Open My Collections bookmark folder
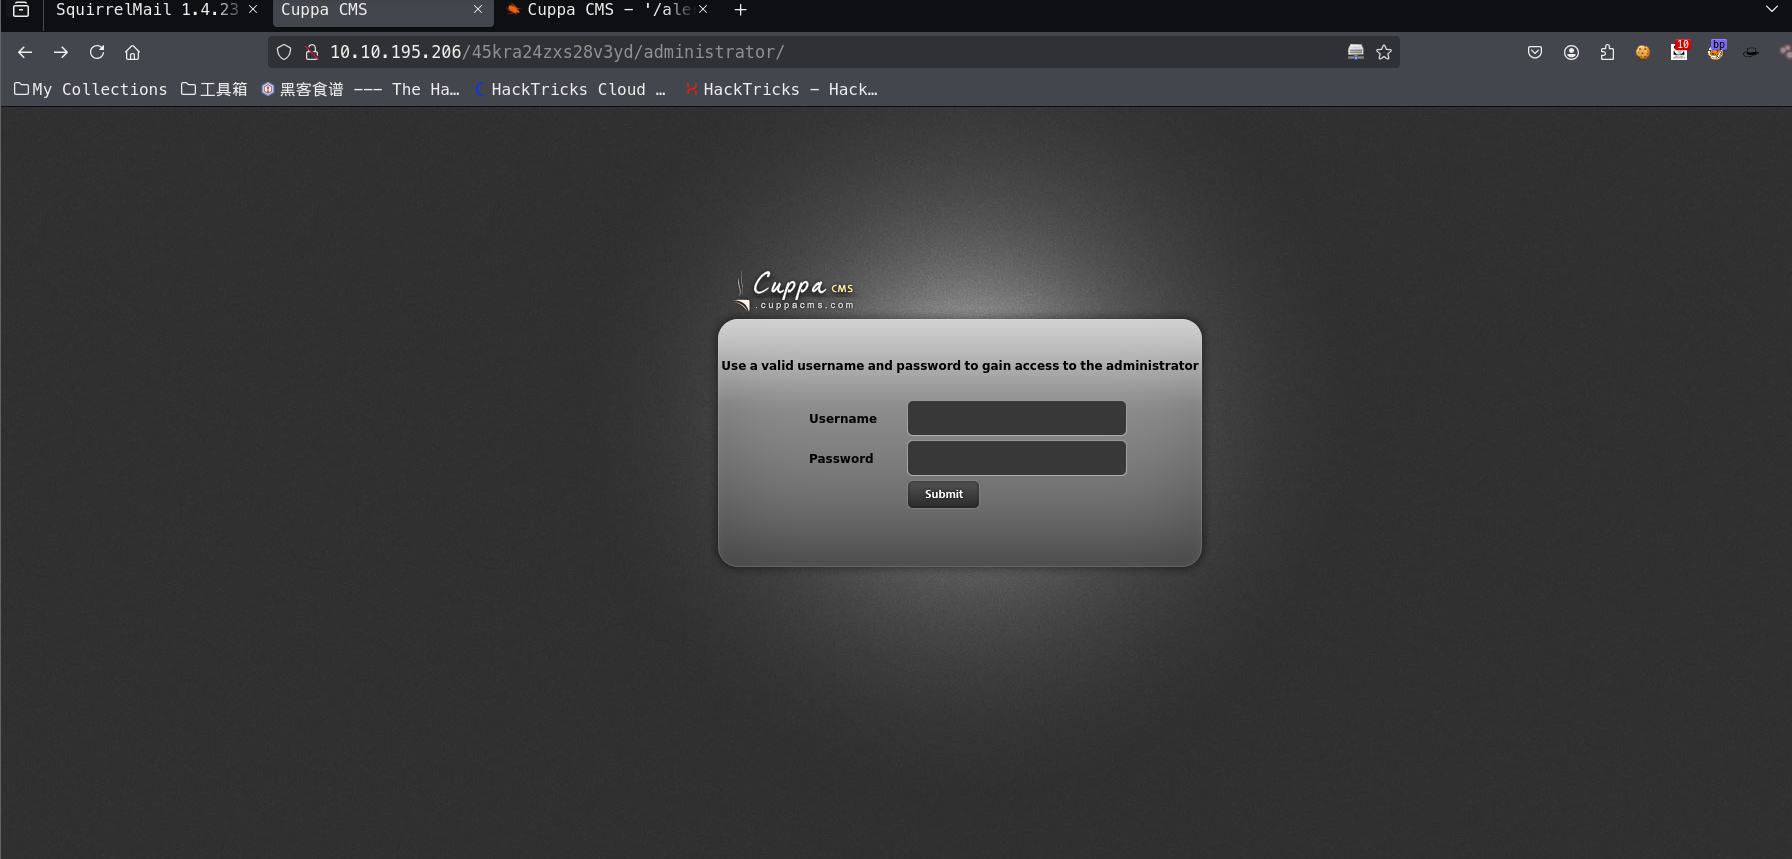This screenshot has height=859, width=1792. pos(91,89)
